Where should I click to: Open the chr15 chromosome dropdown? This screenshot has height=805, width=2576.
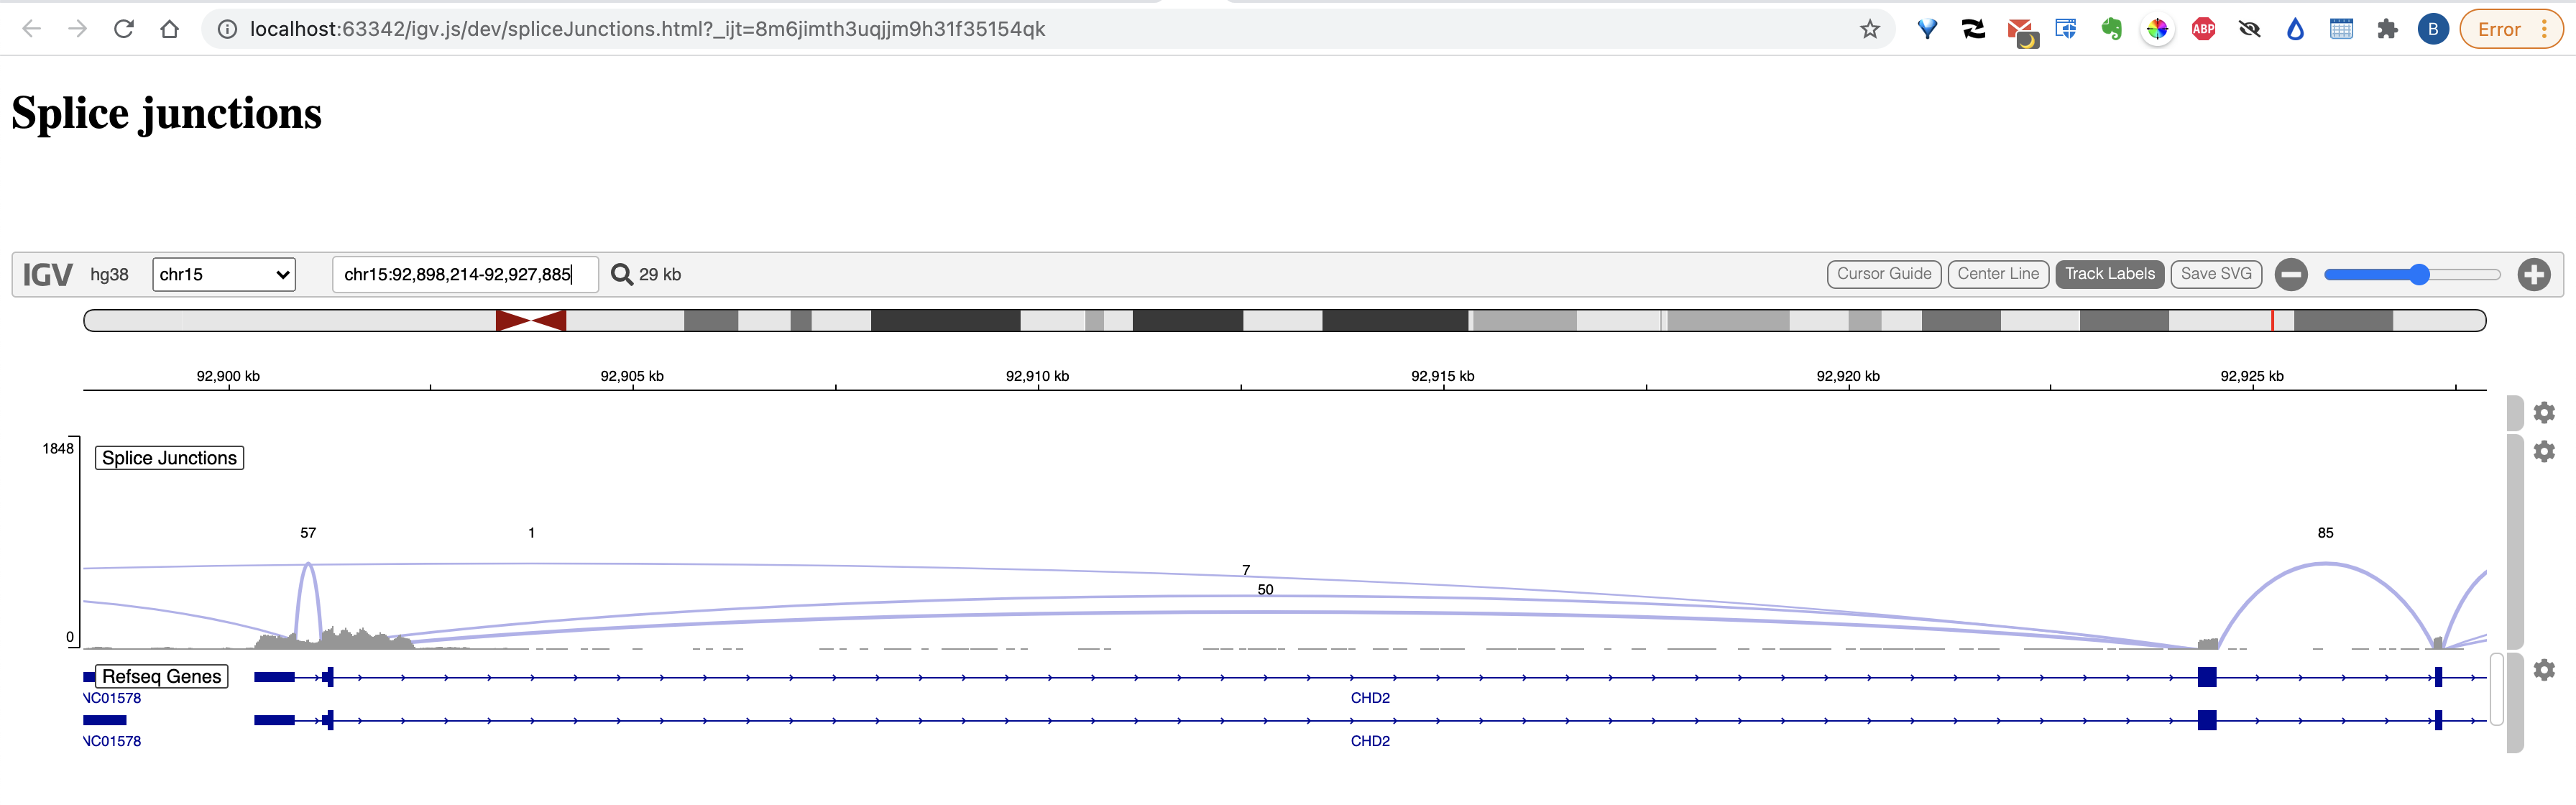tap(223, 274)
